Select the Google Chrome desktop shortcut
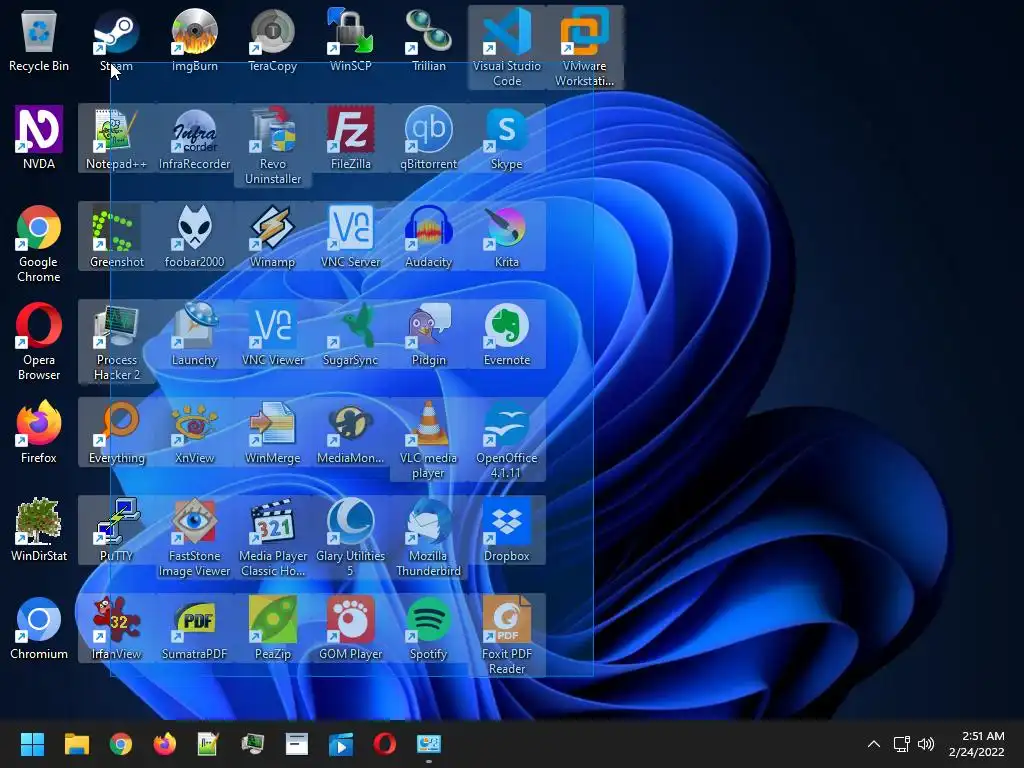 coord(39,243)
